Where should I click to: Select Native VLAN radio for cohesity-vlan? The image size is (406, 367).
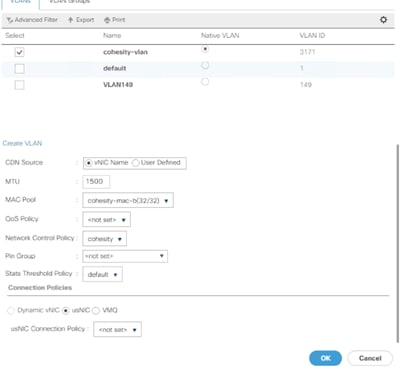(x=205, y=49)
